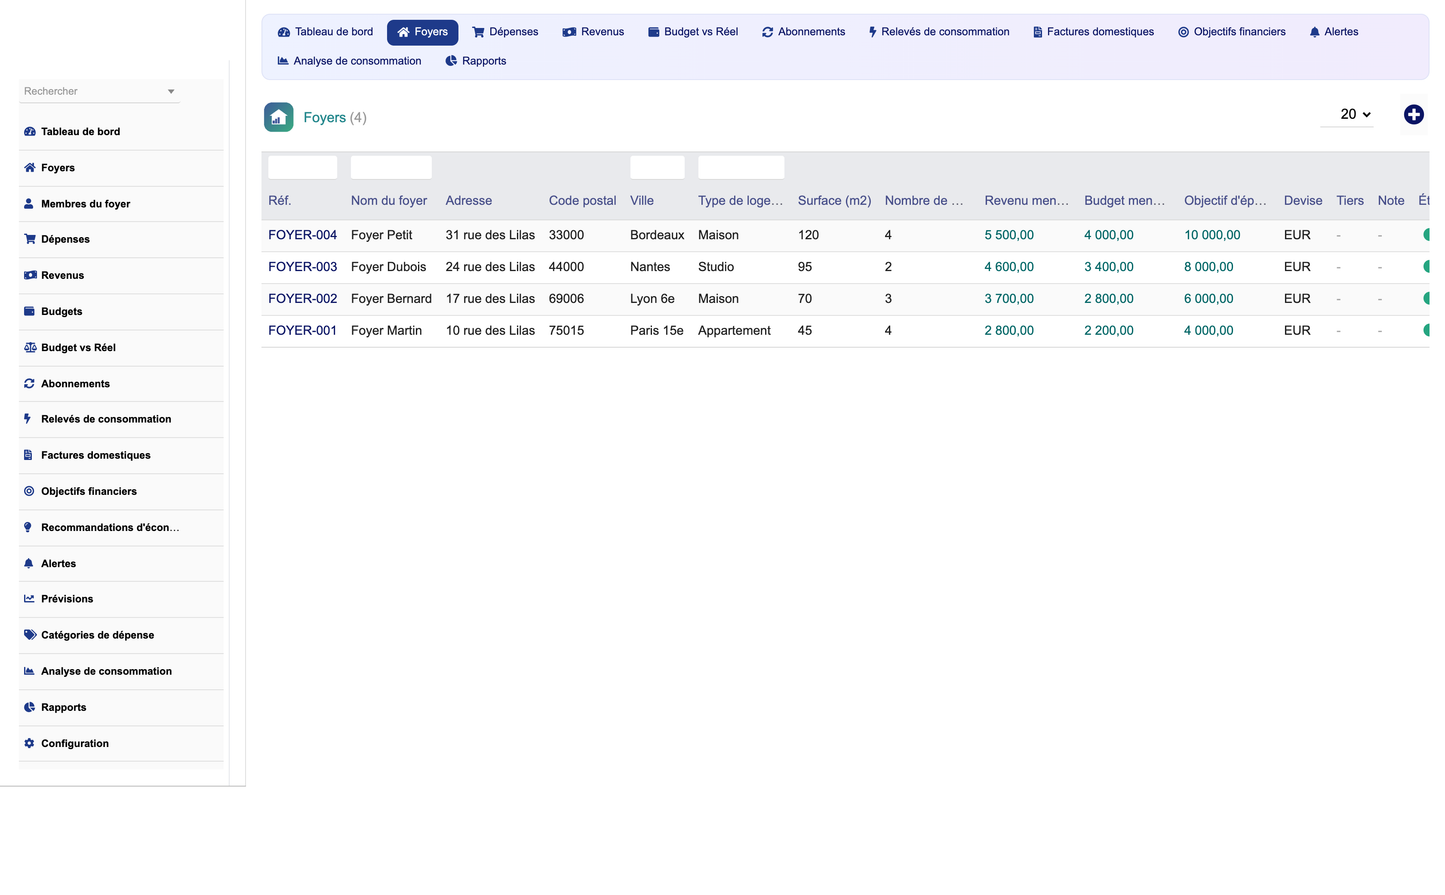Open the Objectifs financiers top tab
The width and height of the screenshot is (1445, 895).
click(x=1231, y=32)
